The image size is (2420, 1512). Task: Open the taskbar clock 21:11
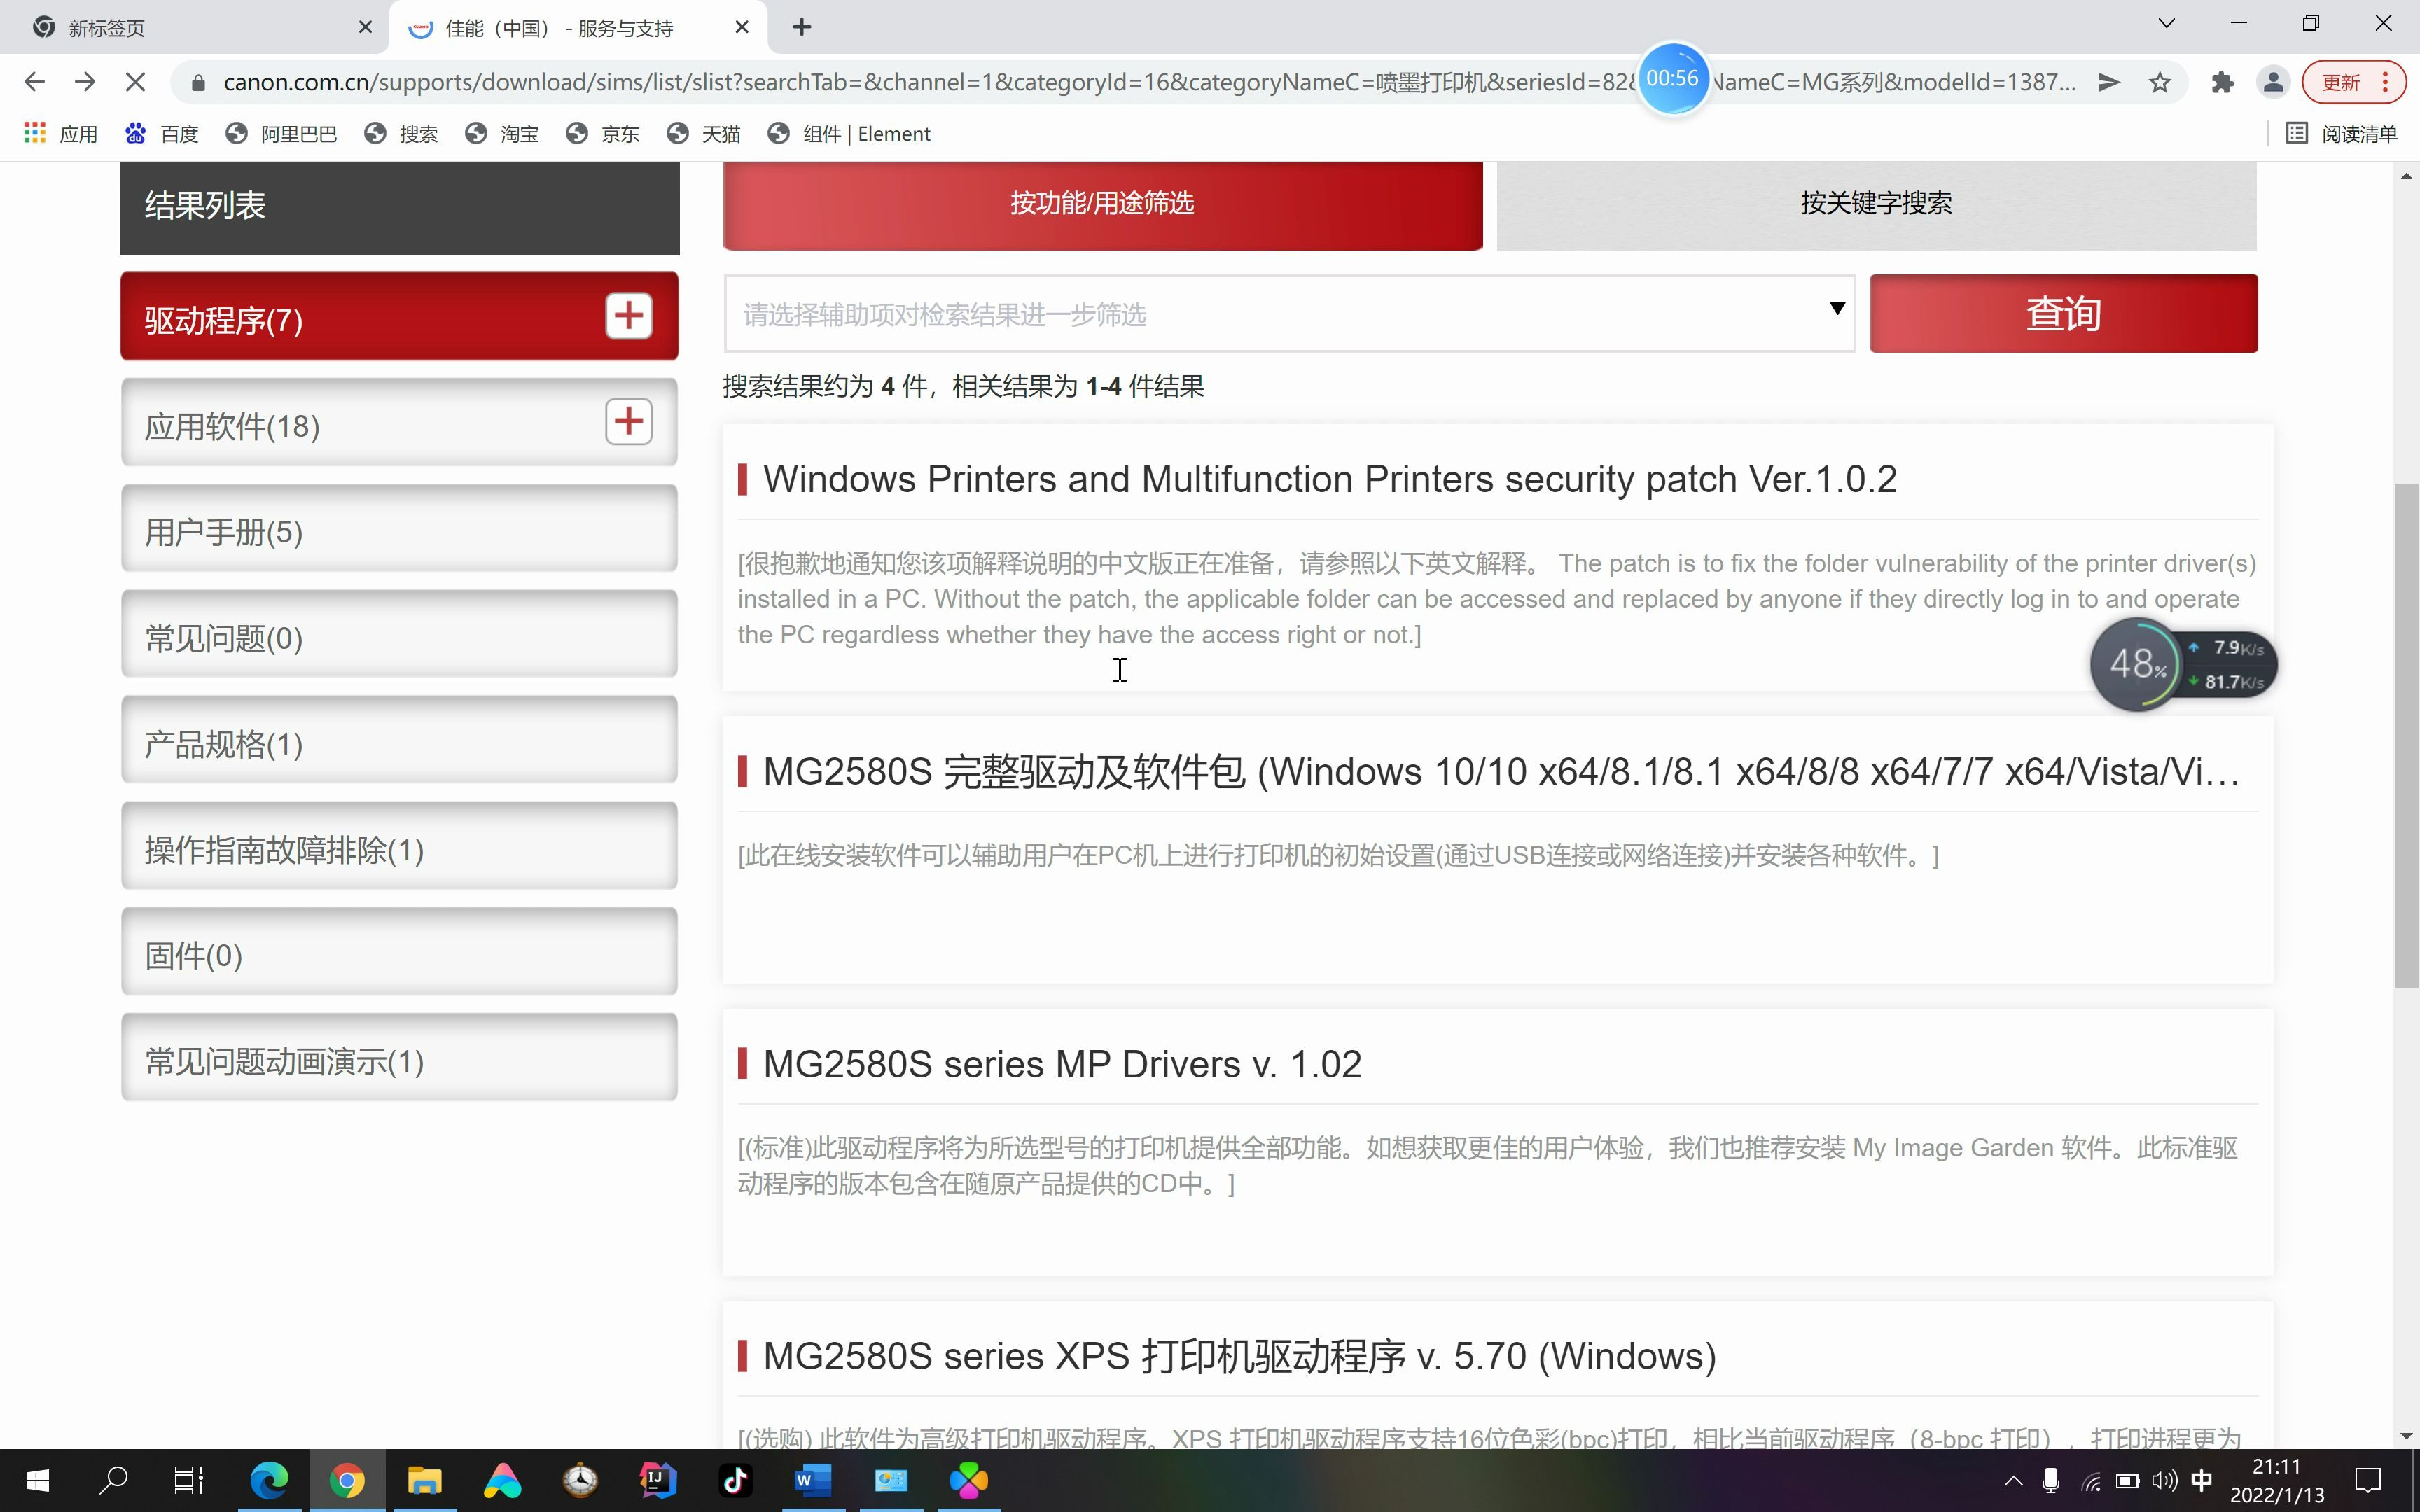click(2277, 1481)
